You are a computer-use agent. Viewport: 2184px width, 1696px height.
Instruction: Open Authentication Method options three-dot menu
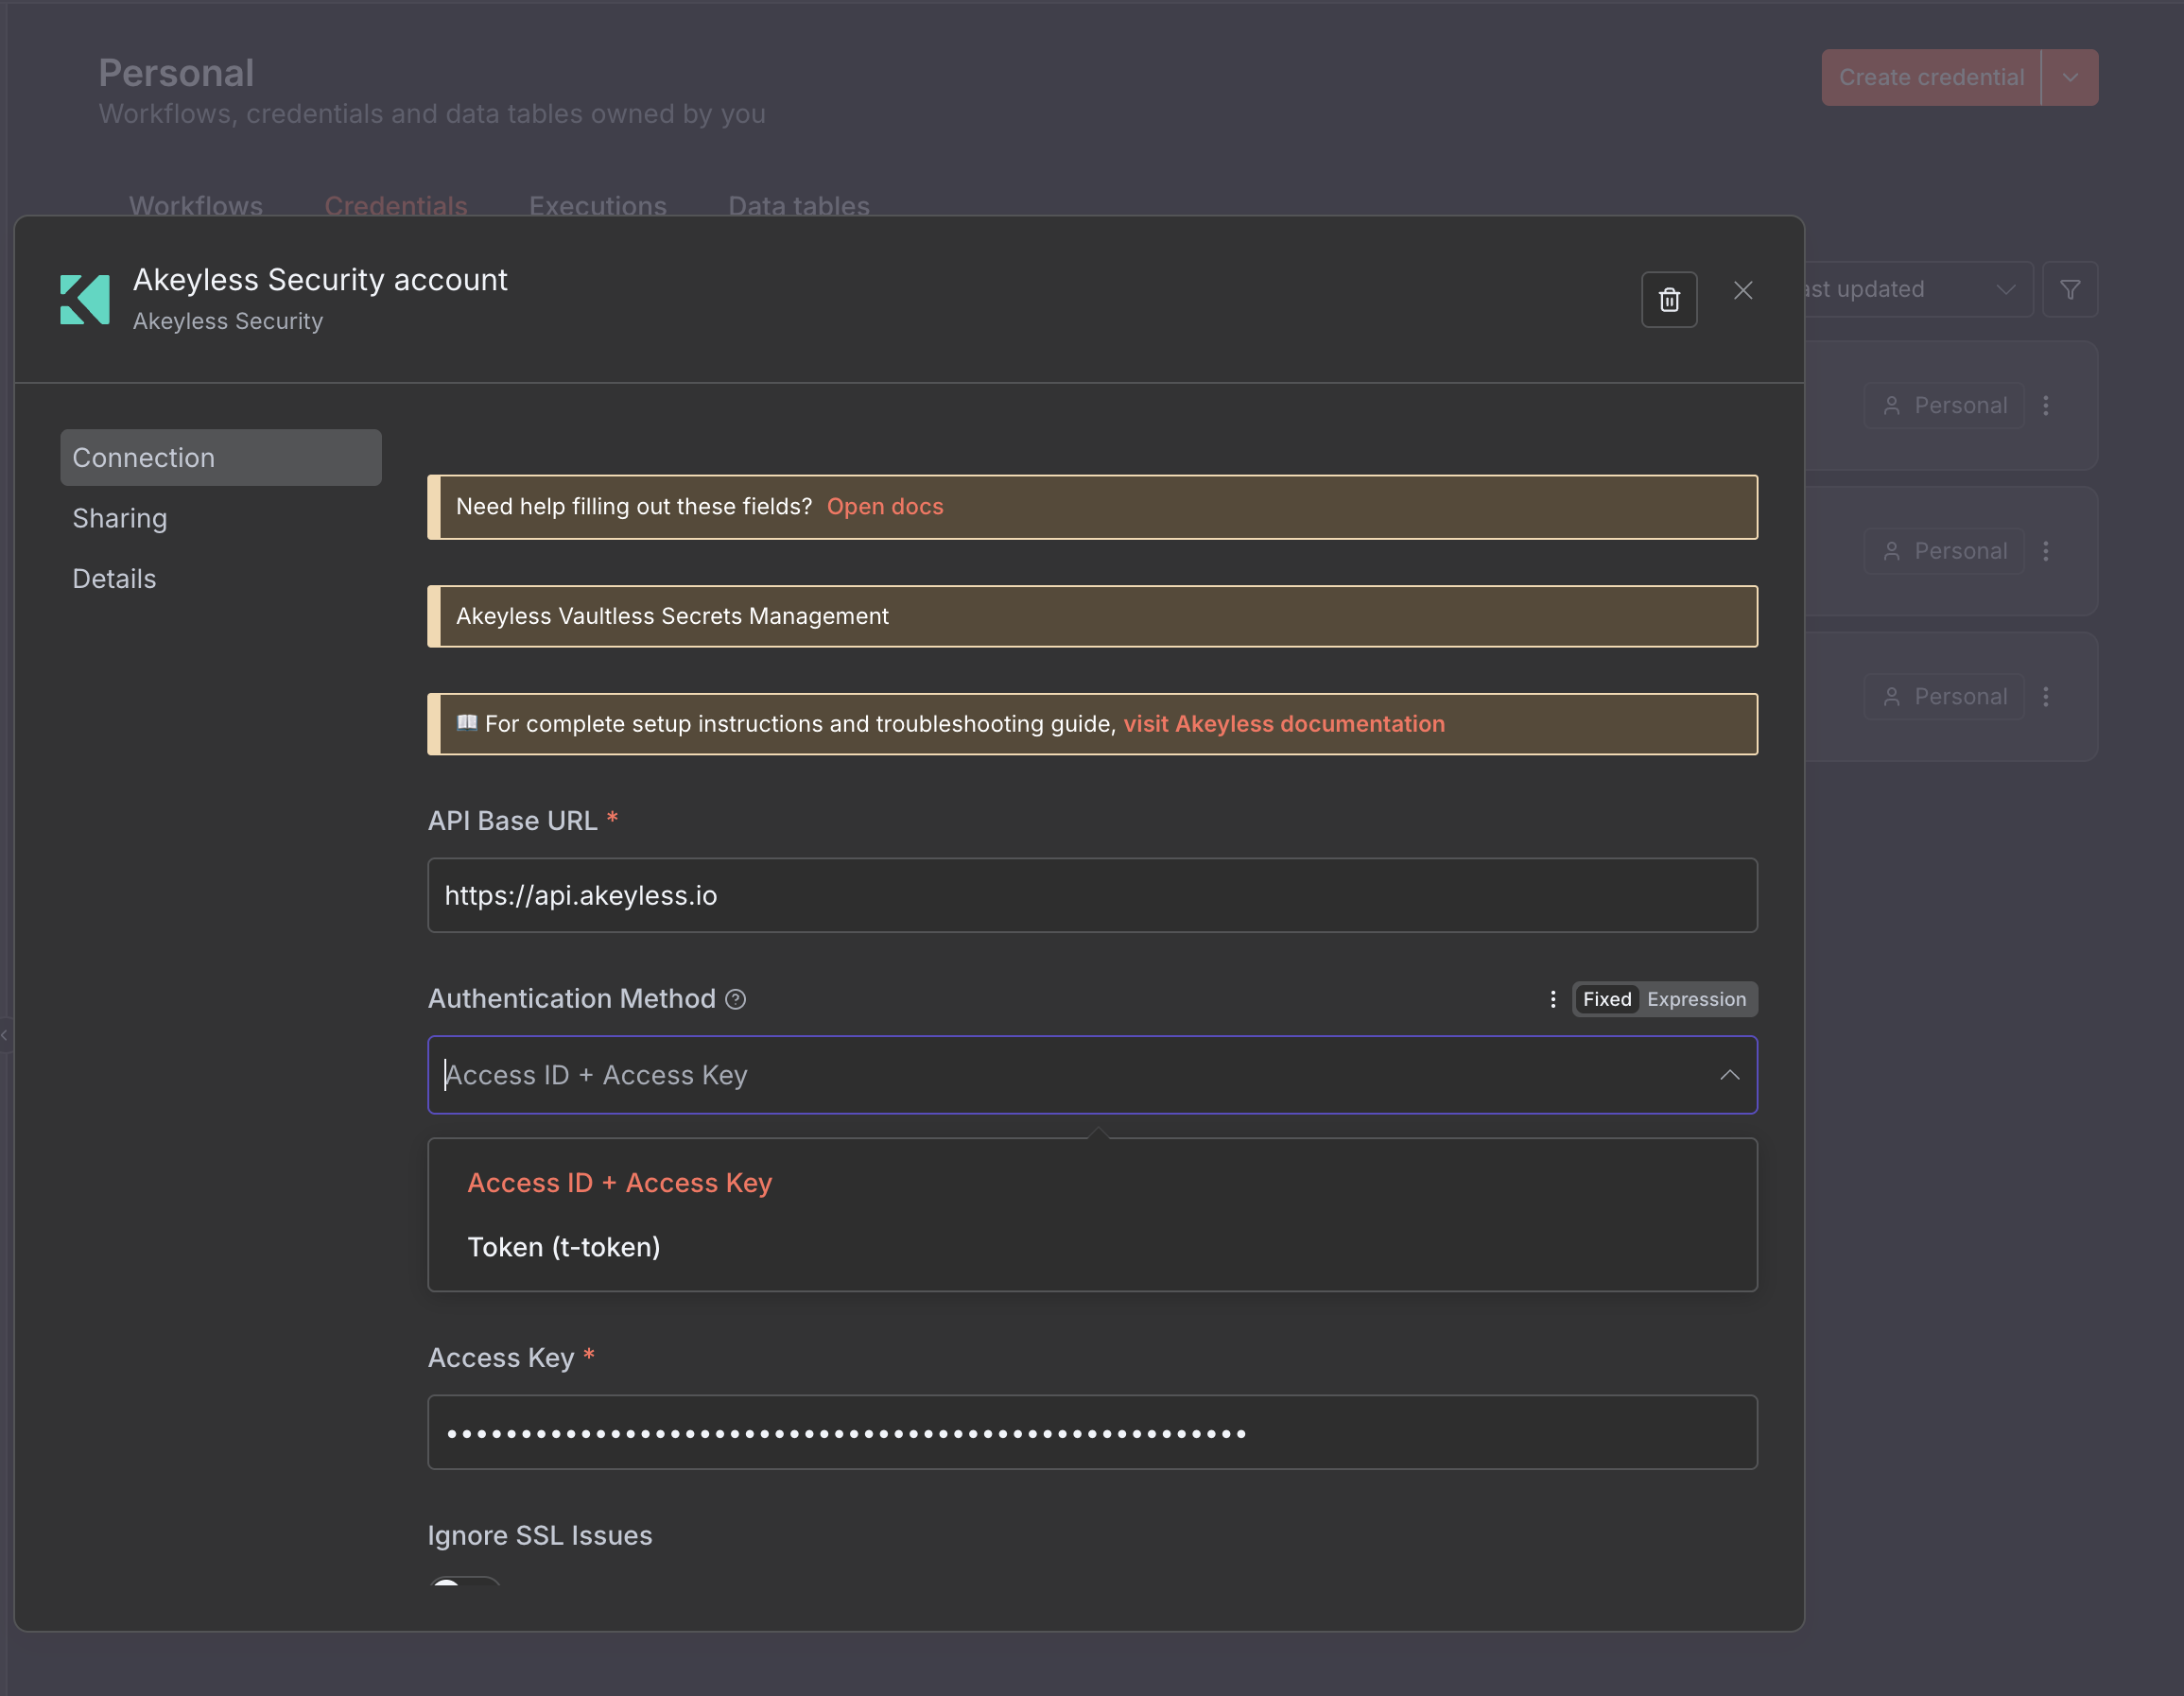click(x=1552, y=999)
